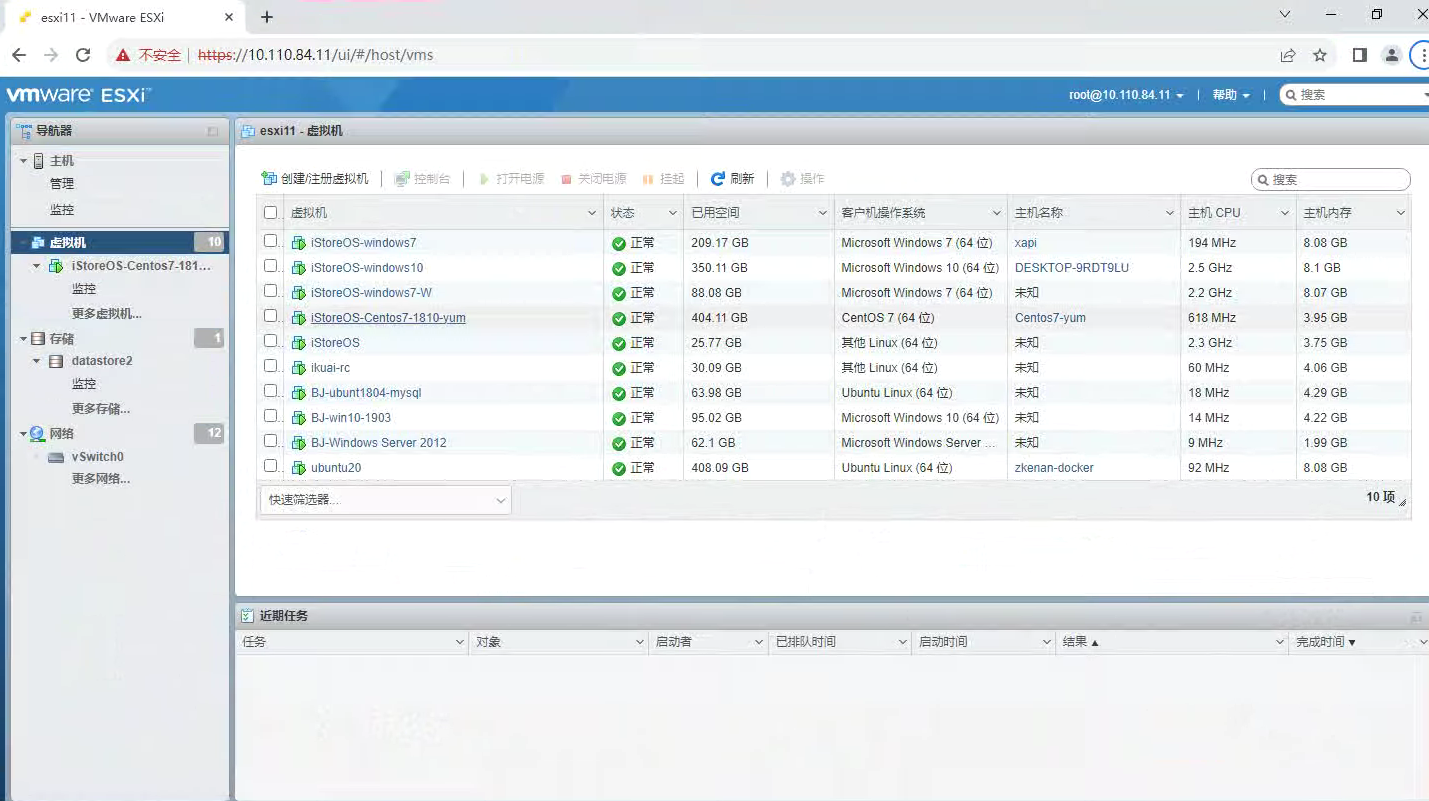
Task: Click the datastore2 storage icon
Action: point(56,361)
